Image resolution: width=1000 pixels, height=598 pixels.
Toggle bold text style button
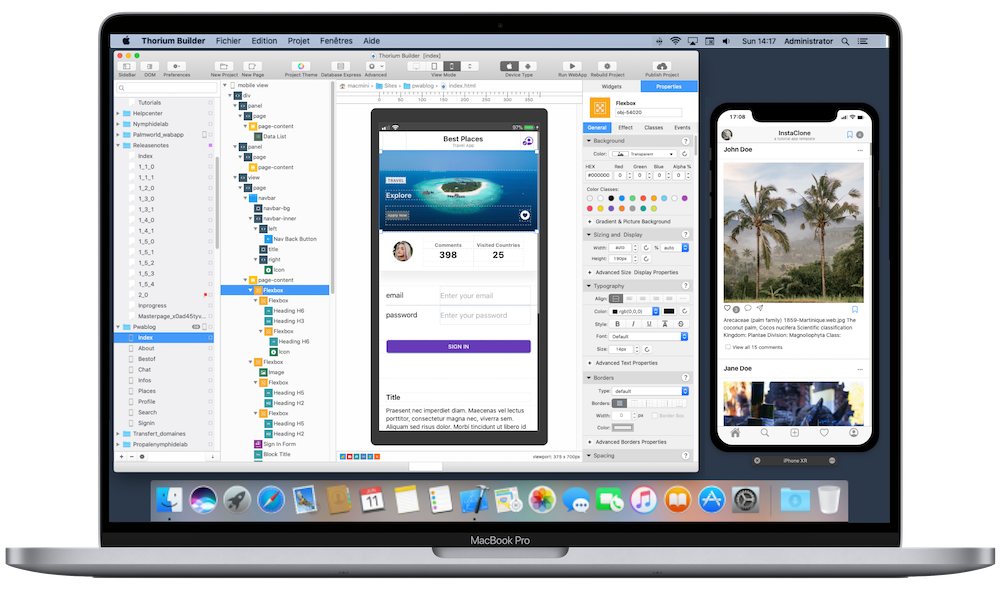click(618, 324)
